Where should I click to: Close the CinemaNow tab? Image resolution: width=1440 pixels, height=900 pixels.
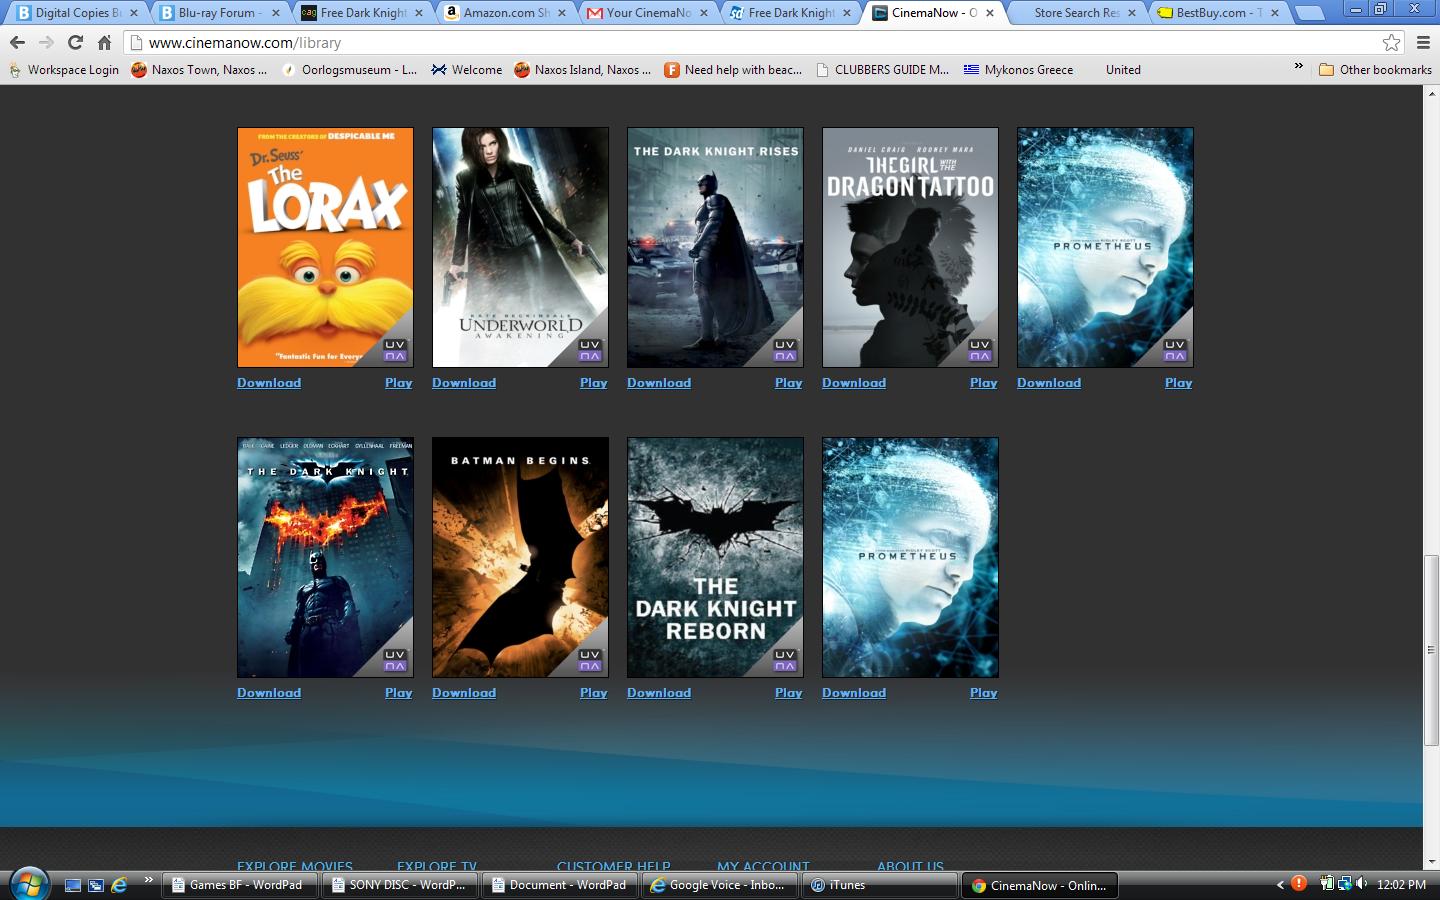click(990, 13)
